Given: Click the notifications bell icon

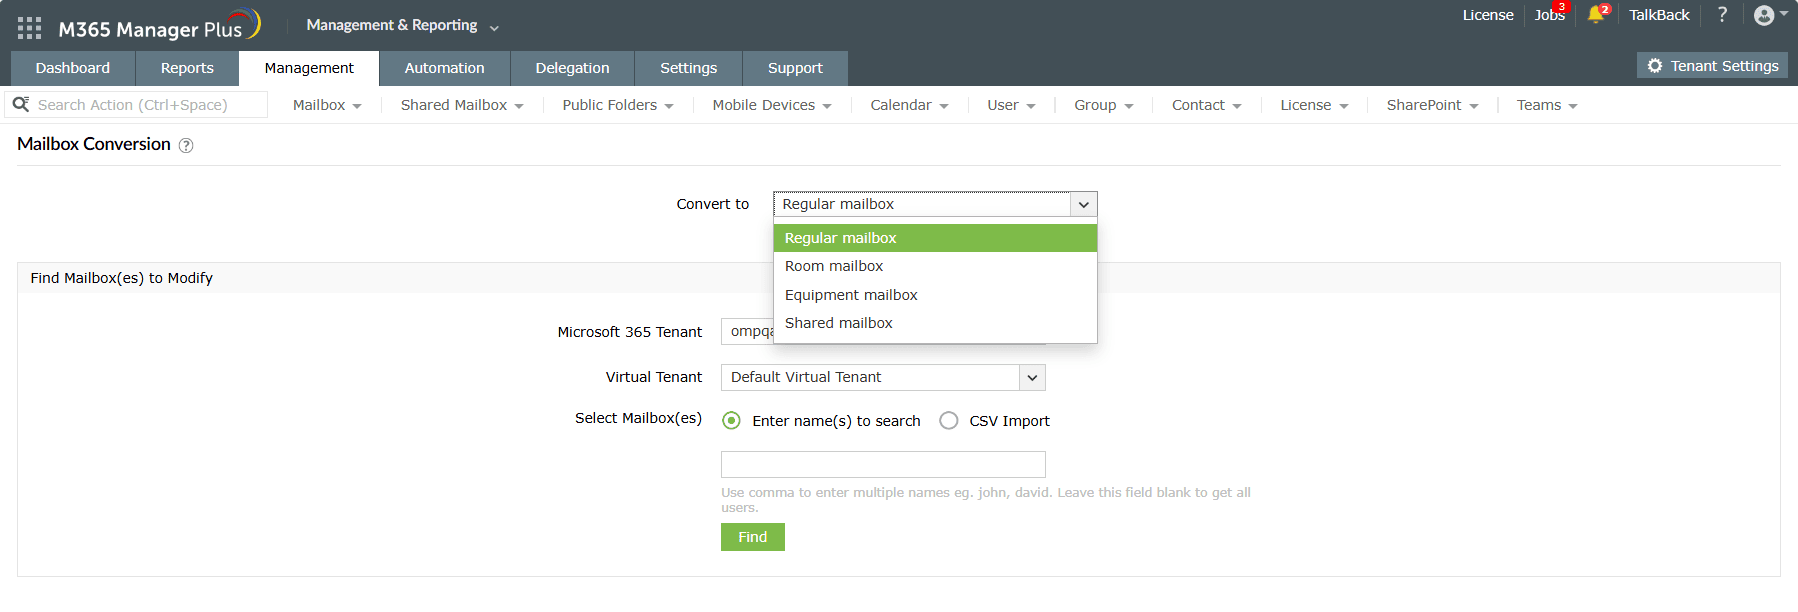Looking at the screenshot, I should tap(1595, 14).
